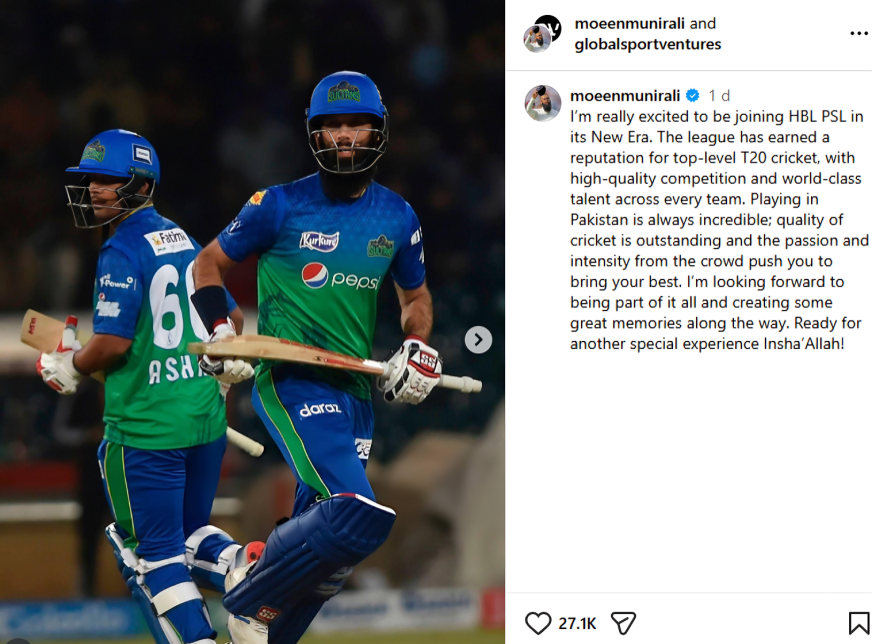Open globalsportventures profile from post header

coord(647,44)
